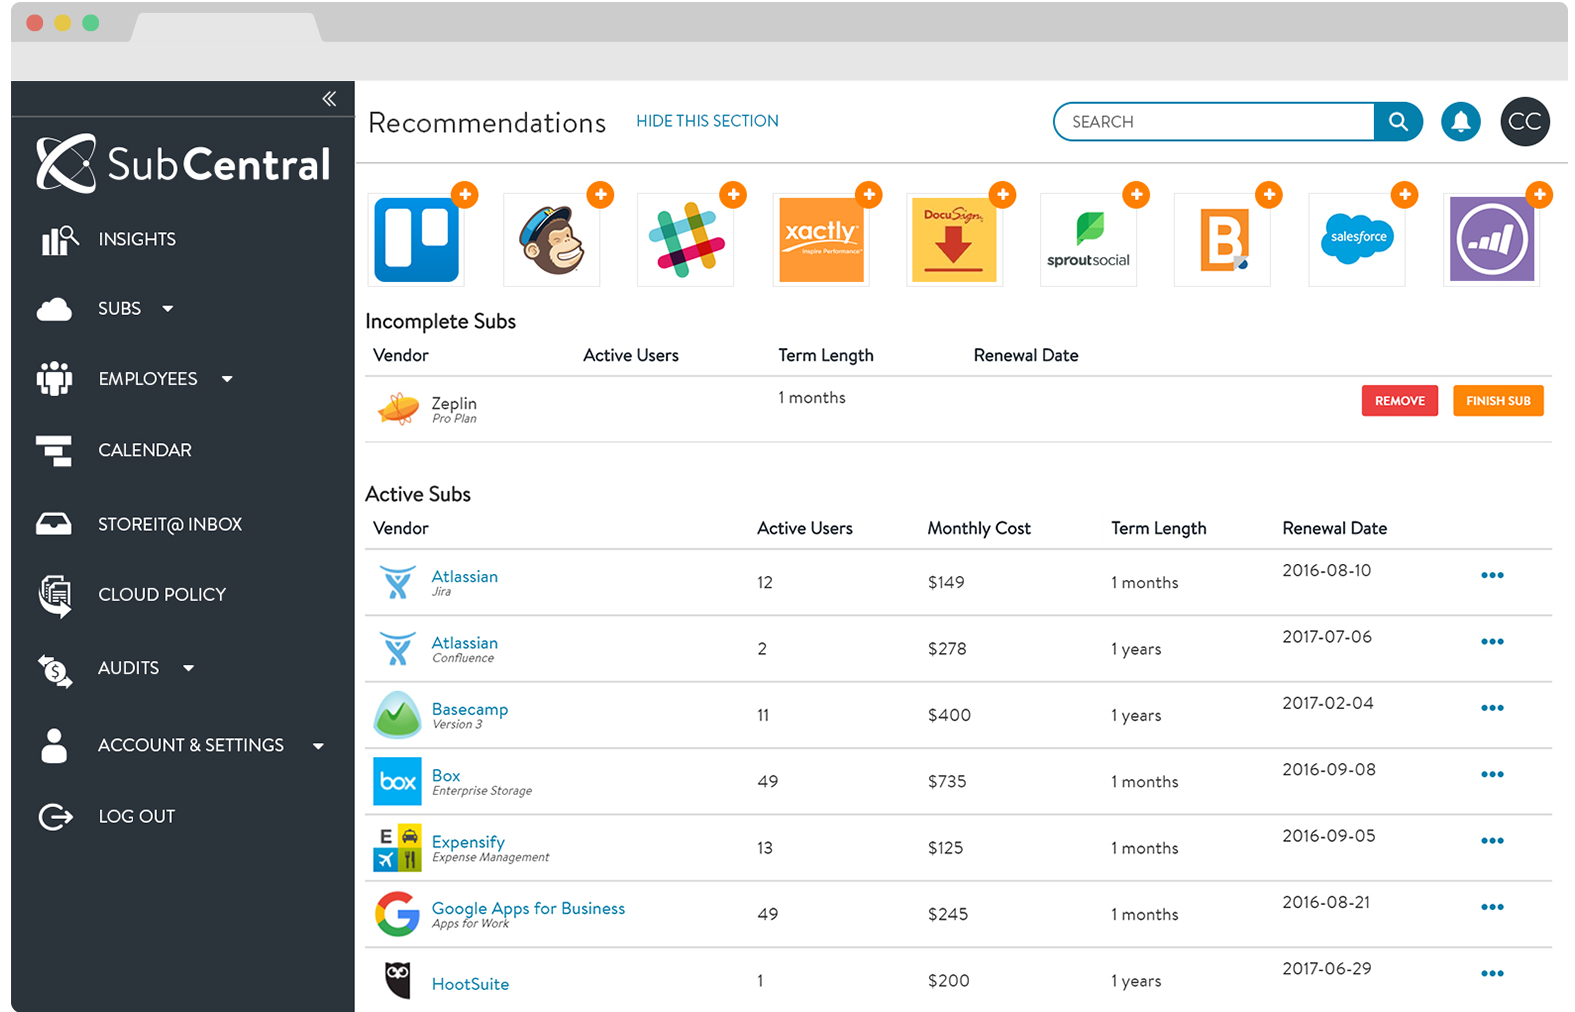The image size is (1575, 1012).
Task: Open Google Apps for Business link
Action: click(x=528, y=909)
